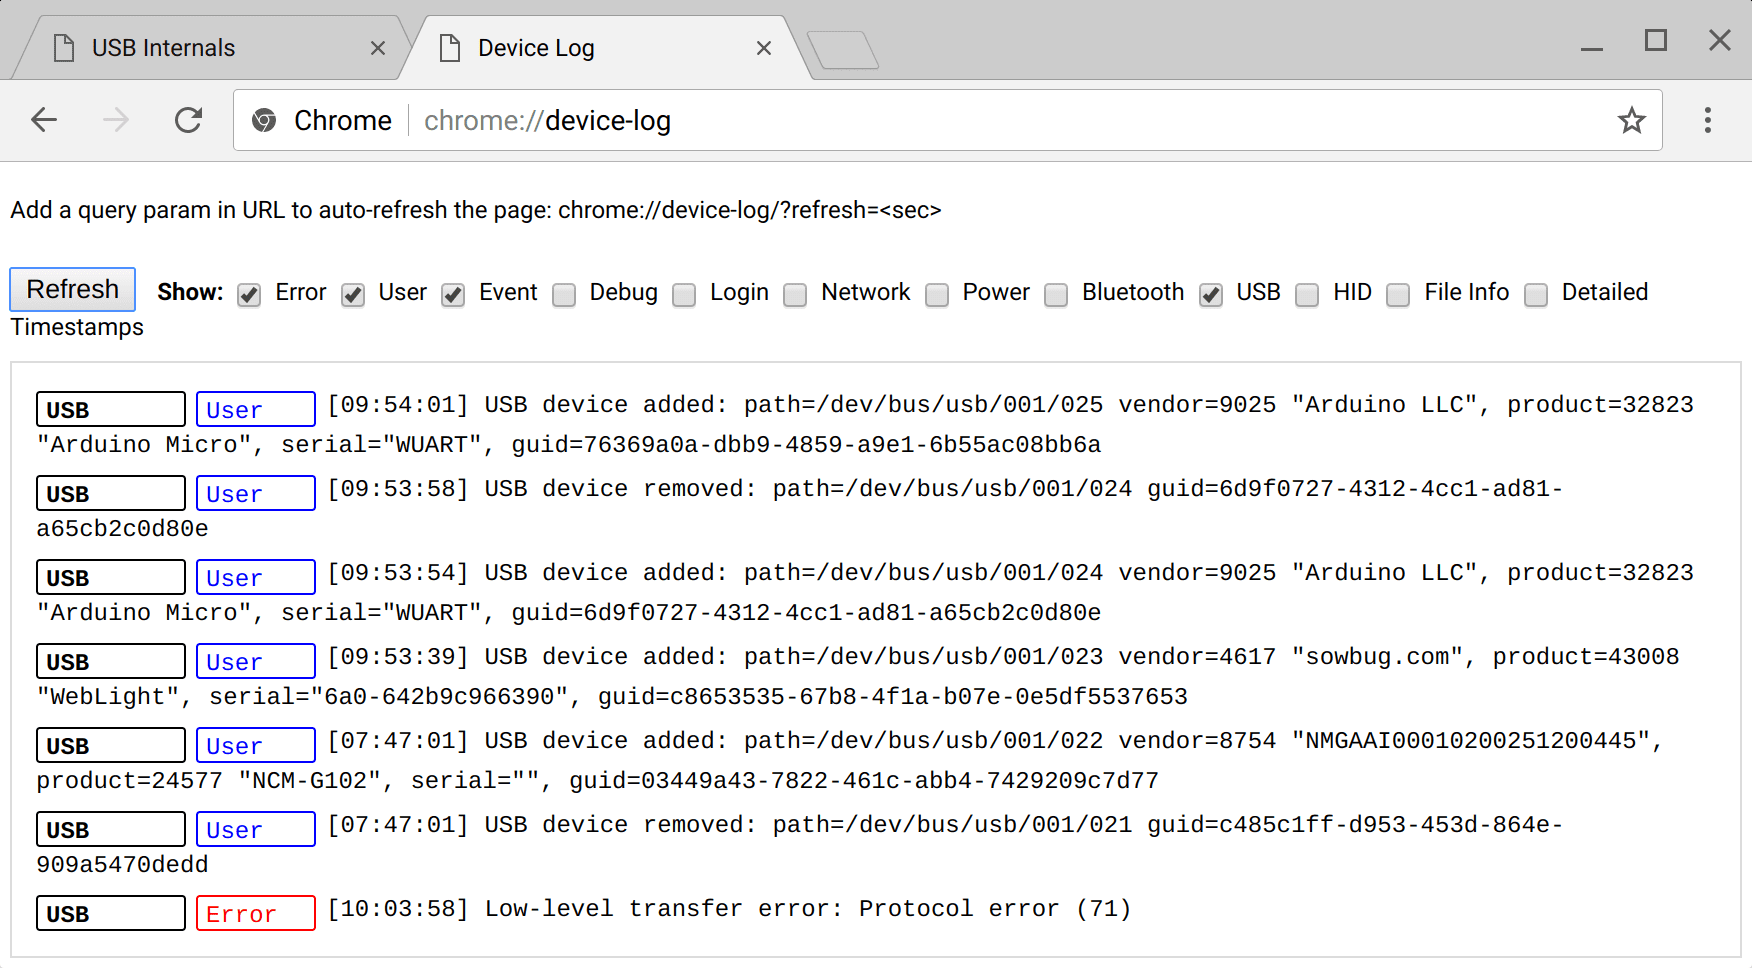Reload the Device Log page
The width and height of the screenshot is (1752, 968).
189,120
